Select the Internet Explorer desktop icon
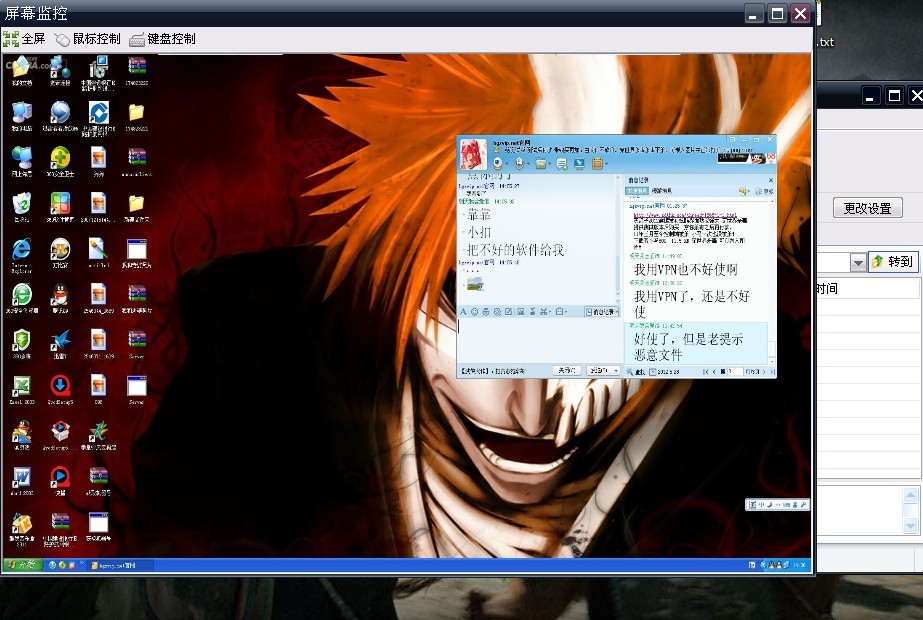This screenshot has width=923, height=620. point(22,254)
